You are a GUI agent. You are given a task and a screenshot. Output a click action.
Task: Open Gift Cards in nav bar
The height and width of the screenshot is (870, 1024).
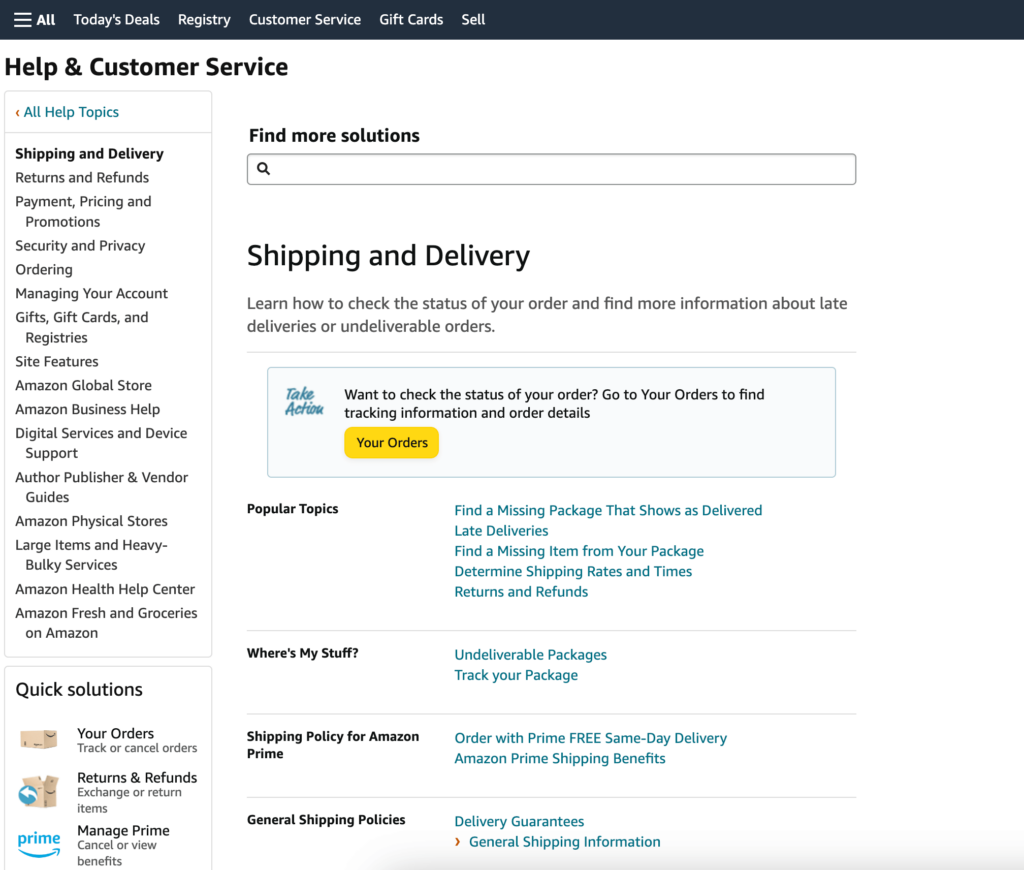[x=411, y=20]
